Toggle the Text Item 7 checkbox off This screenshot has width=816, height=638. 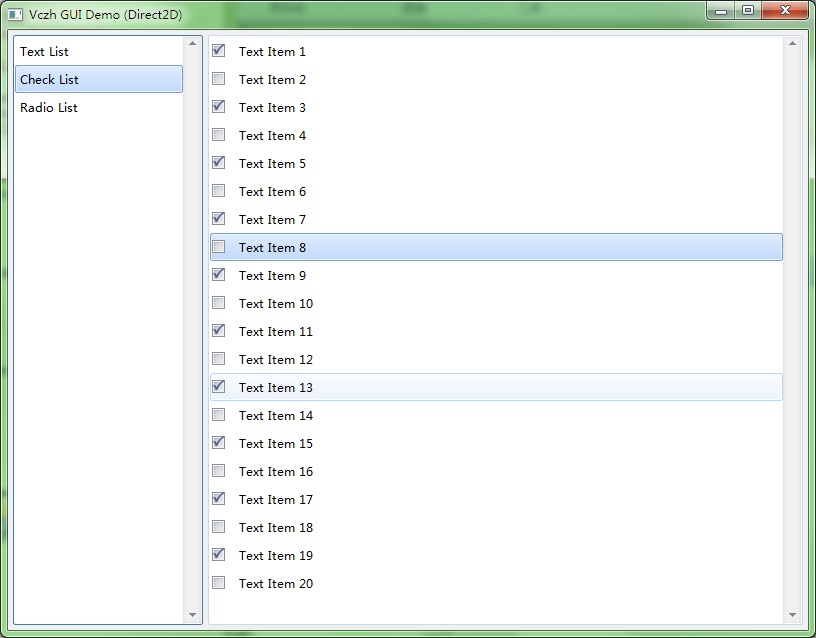[x=219, y=219]
